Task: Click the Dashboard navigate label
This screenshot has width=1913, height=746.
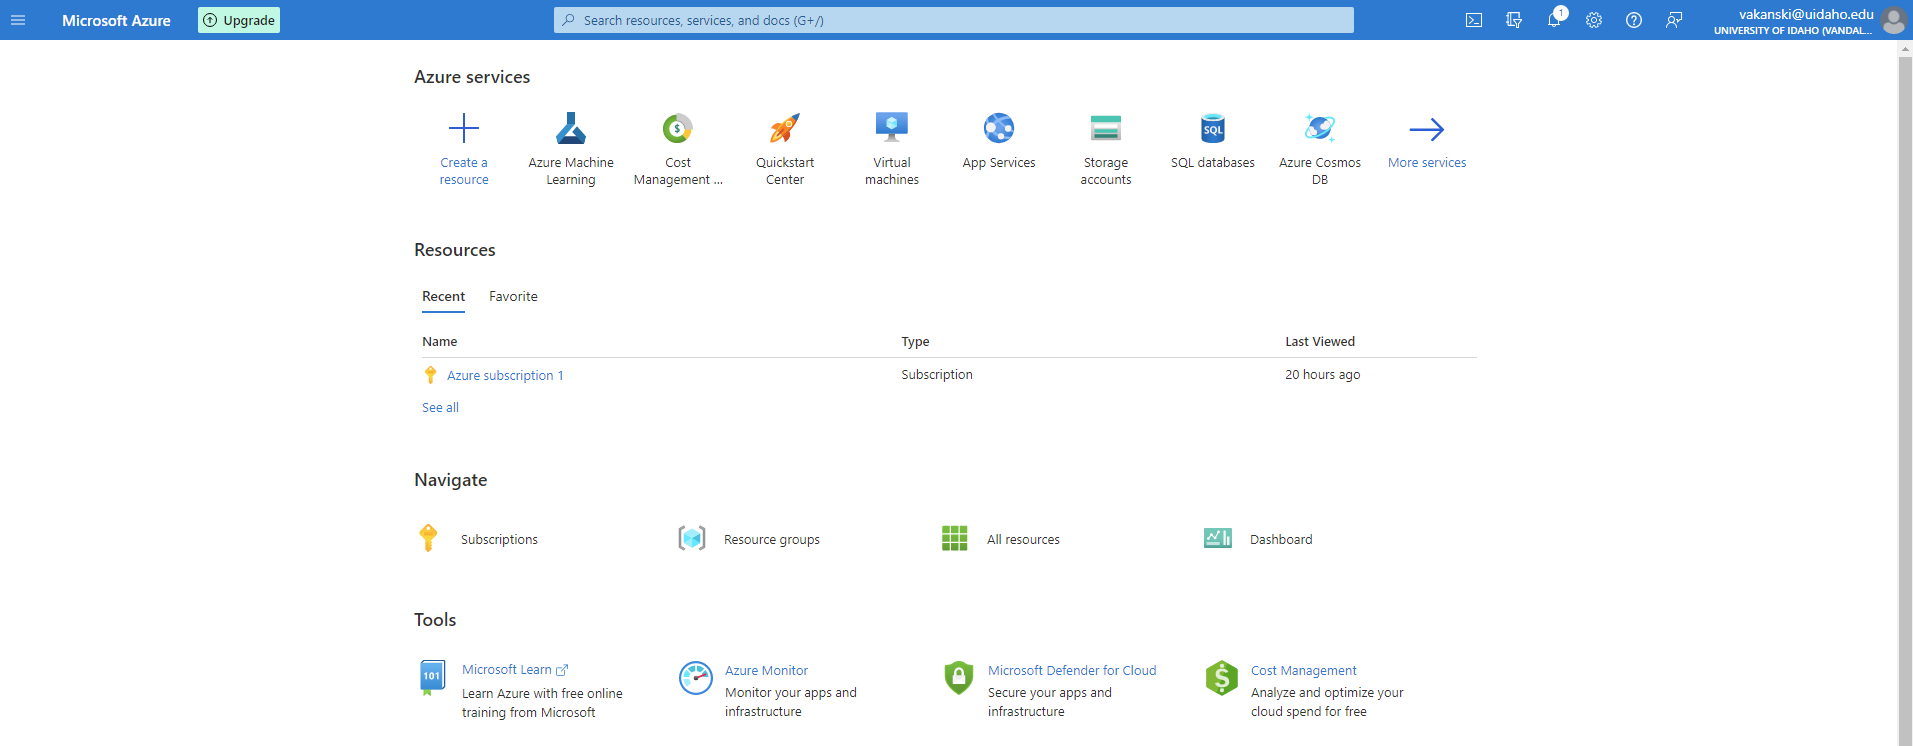Action: point(1281,539)
